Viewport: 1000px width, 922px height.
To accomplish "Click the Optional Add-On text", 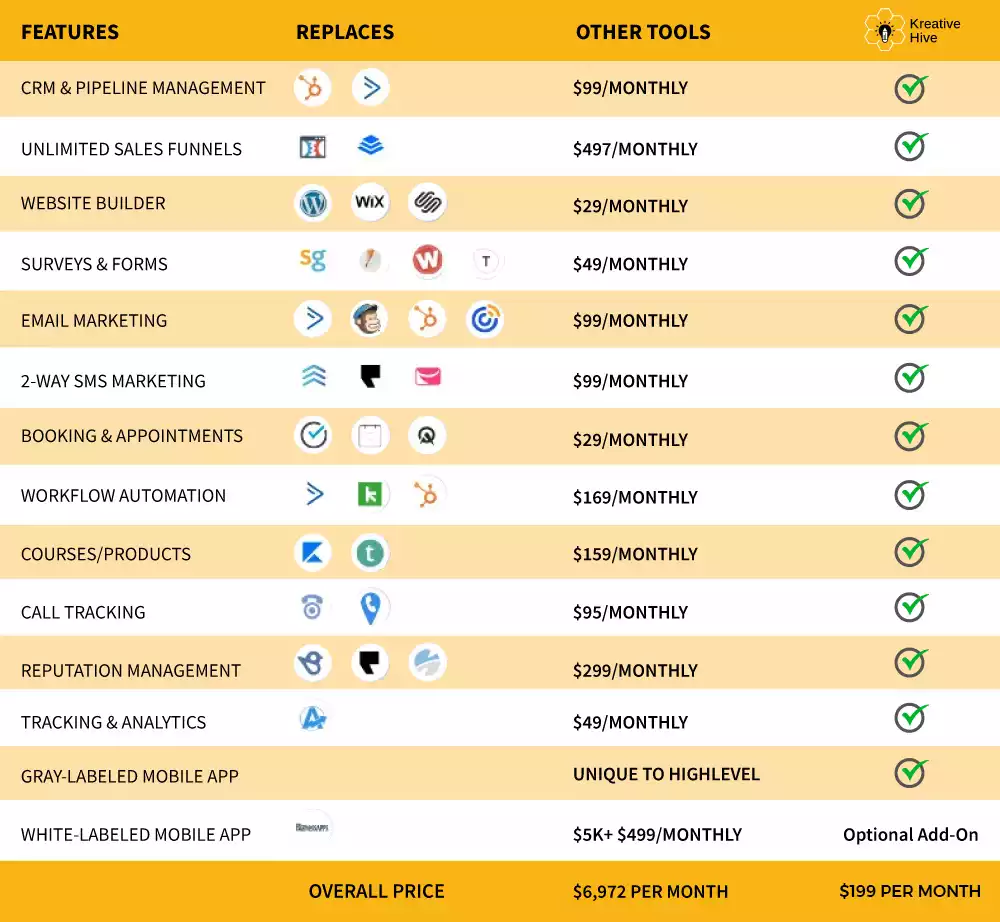I will 910,834.
